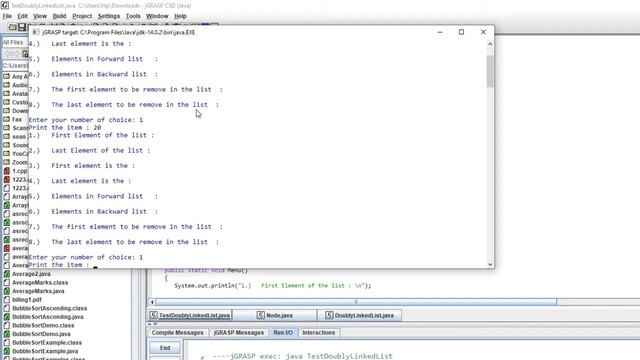Click editor horizontal scrollbar left arrow

click(152, 302)
